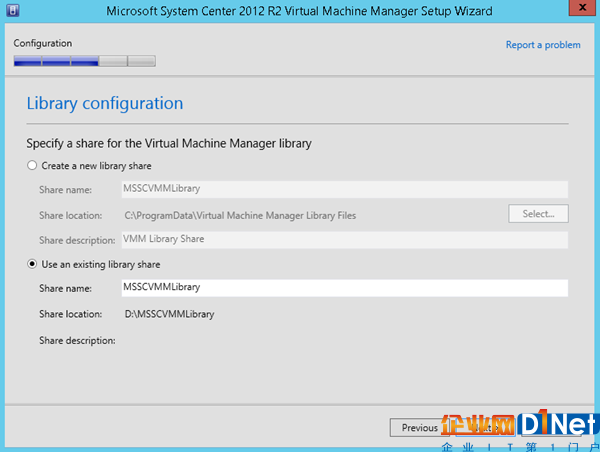Click the setup wizard title bar icon
This screenshot has height=452, width=600.
(x=13, y=10)
